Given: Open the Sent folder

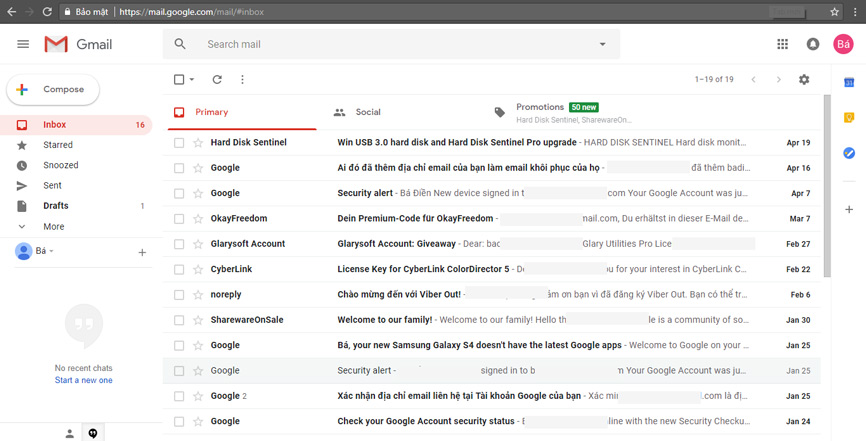Looking at the screenshot, I should click(76, 186).
